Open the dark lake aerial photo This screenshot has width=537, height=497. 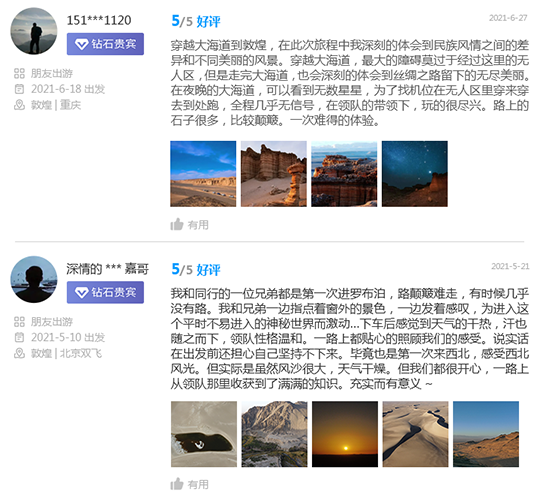click(204, 434)
